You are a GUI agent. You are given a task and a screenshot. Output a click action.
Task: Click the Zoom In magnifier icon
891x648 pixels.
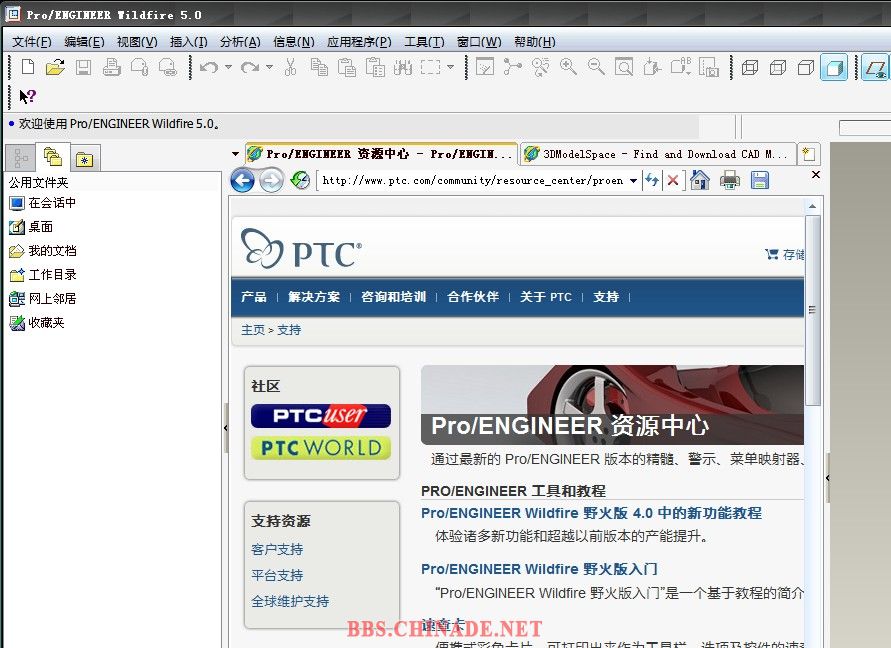click(568, 67)
